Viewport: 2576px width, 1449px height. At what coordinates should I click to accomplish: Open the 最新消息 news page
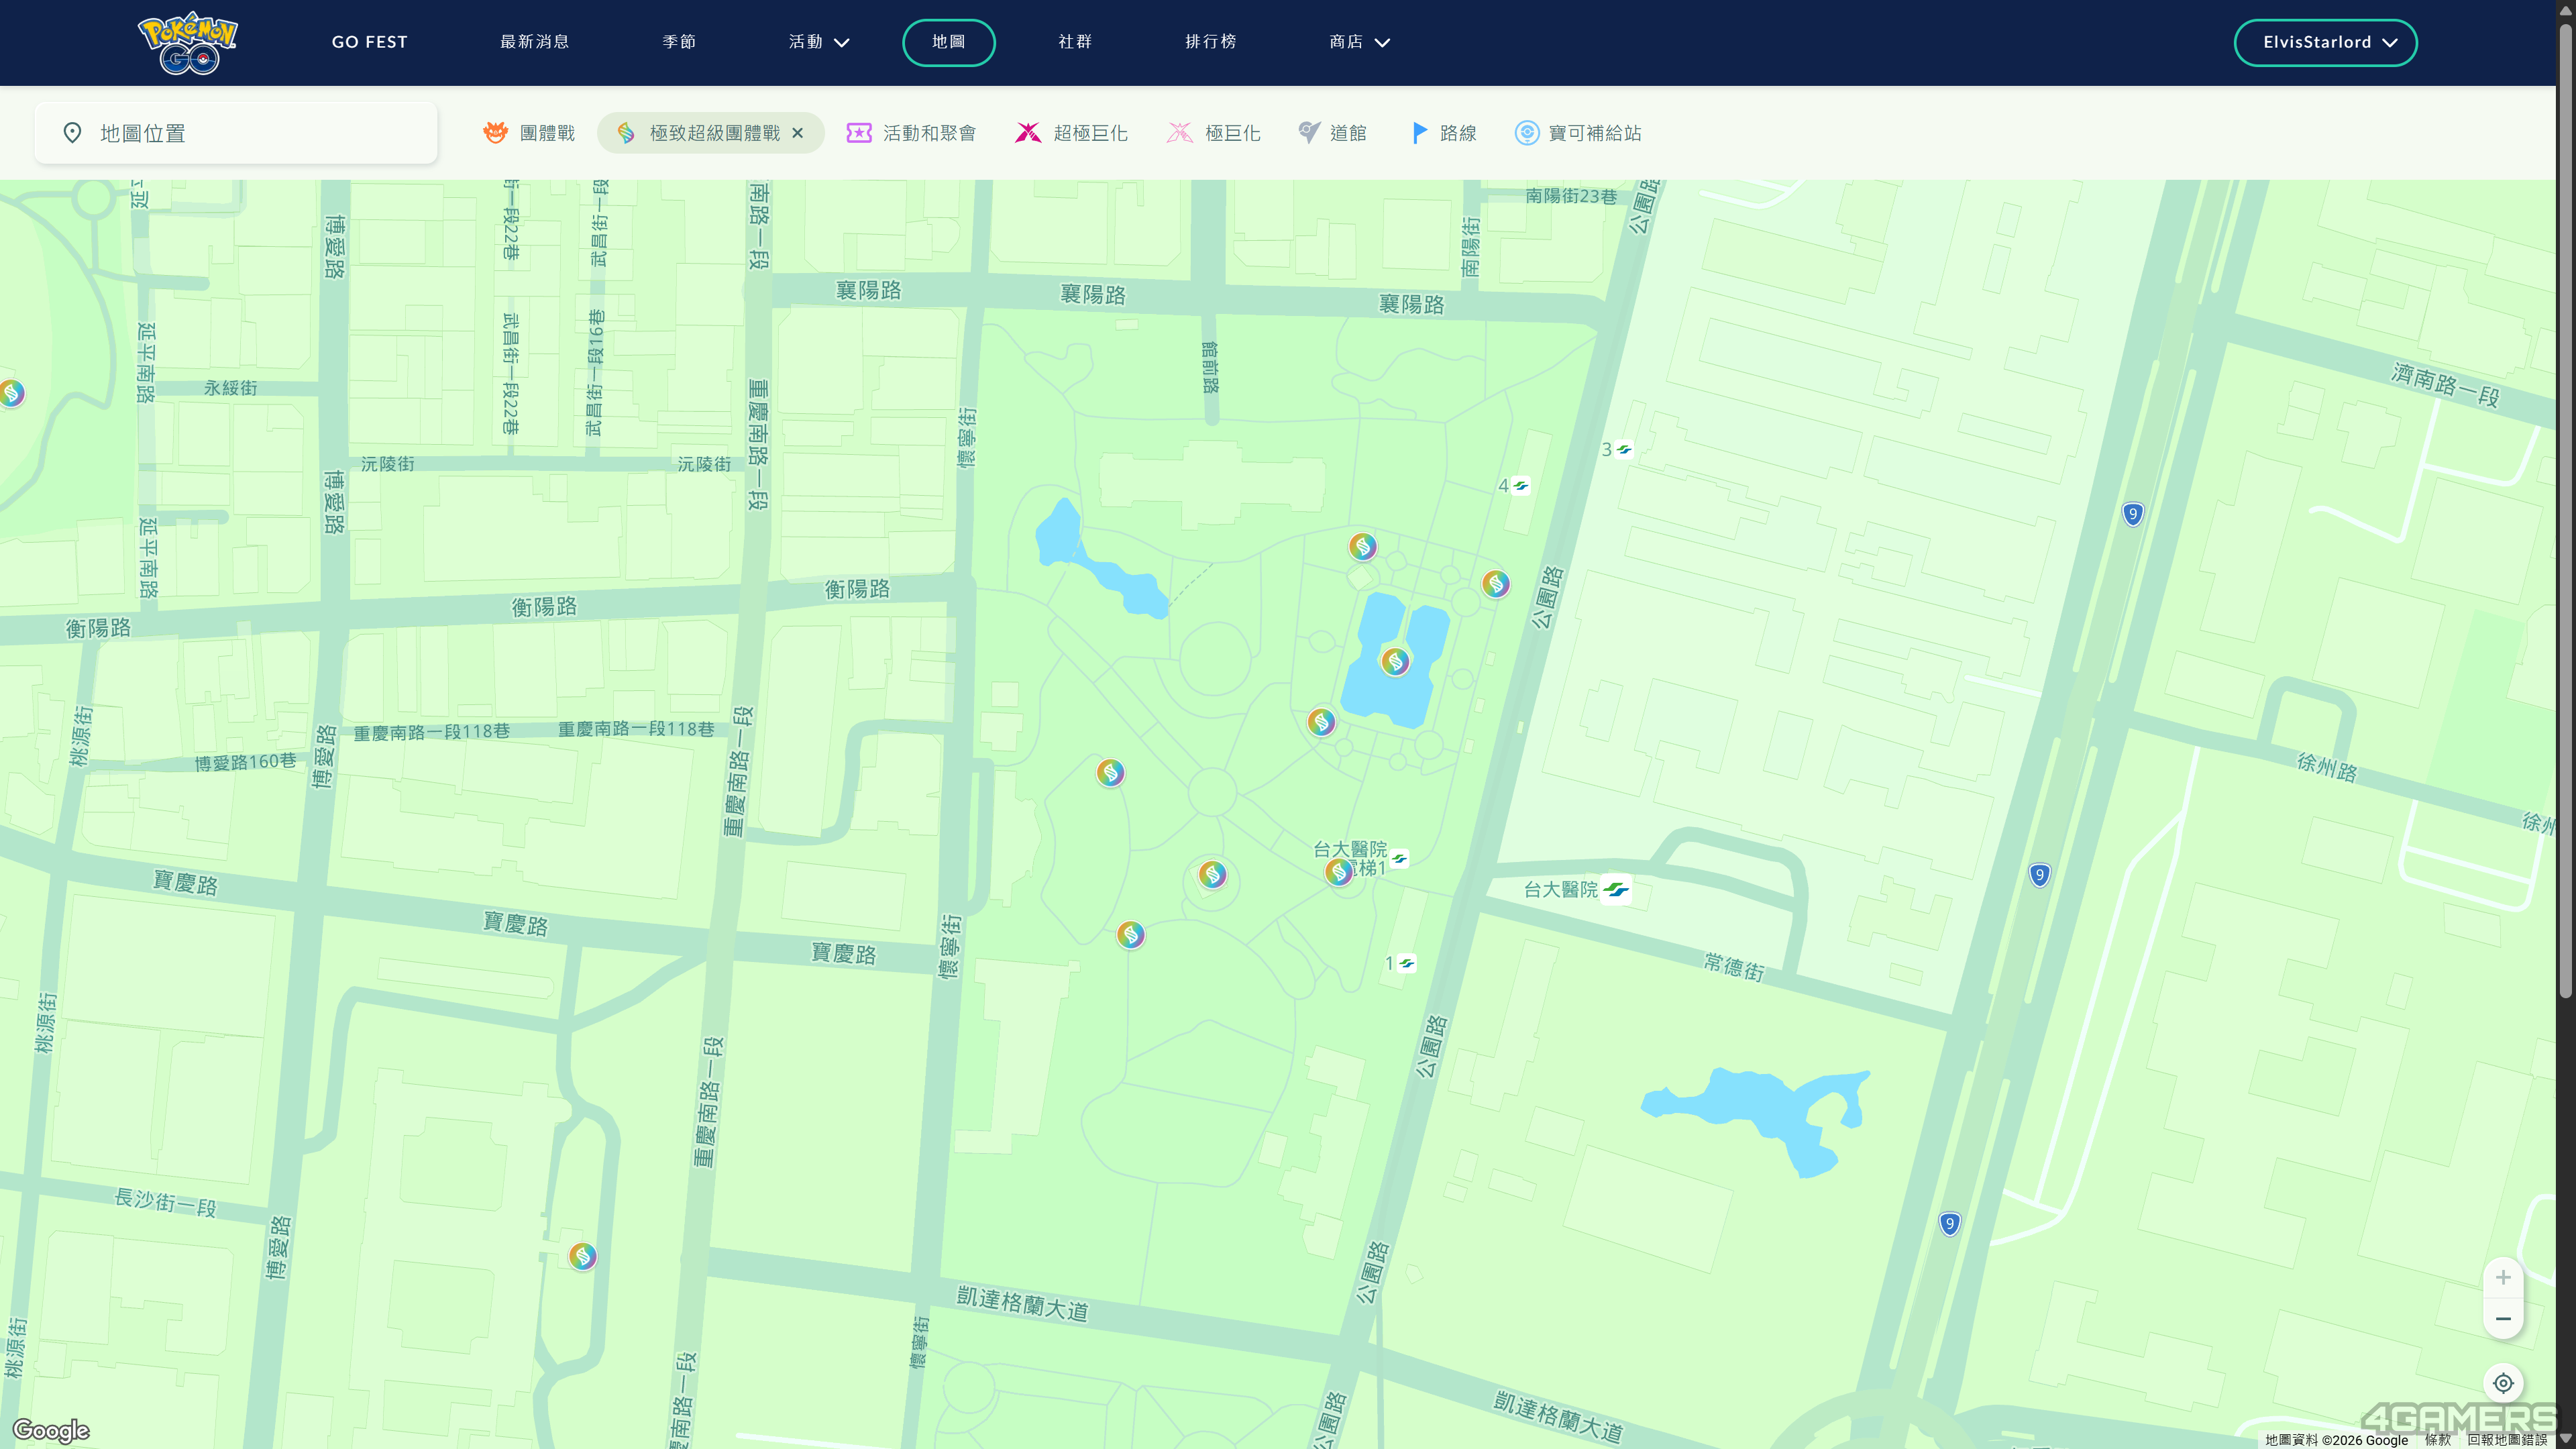click(x=535, y=42)
